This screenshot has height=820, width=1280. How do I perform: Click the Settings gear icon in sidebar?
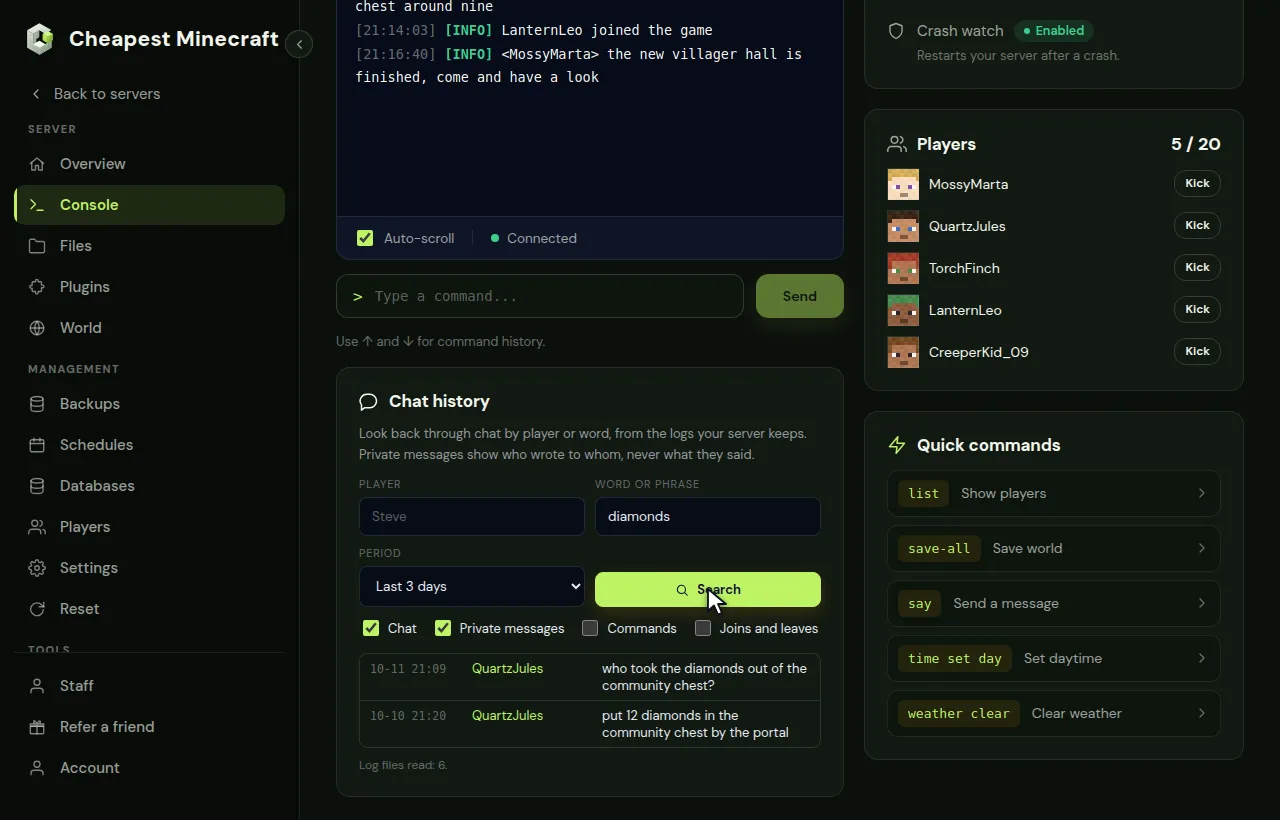37,568
